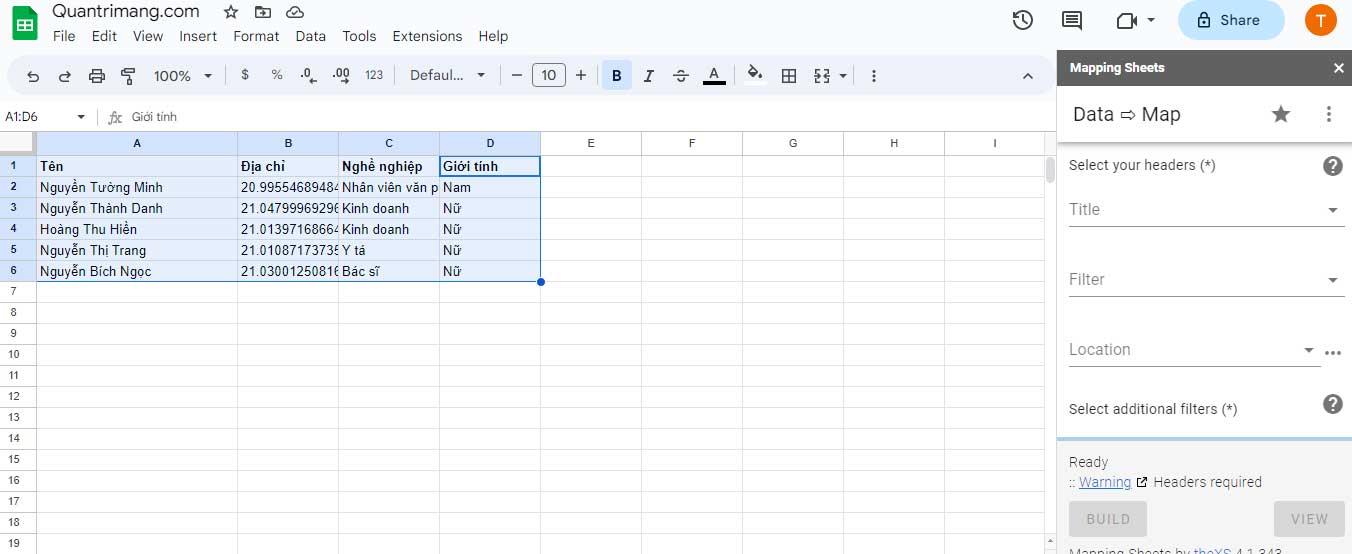Image resolution: width=1352 pixels, height=554 pixels.
Task: Open the 123 more formats menu
Action: 374,75
